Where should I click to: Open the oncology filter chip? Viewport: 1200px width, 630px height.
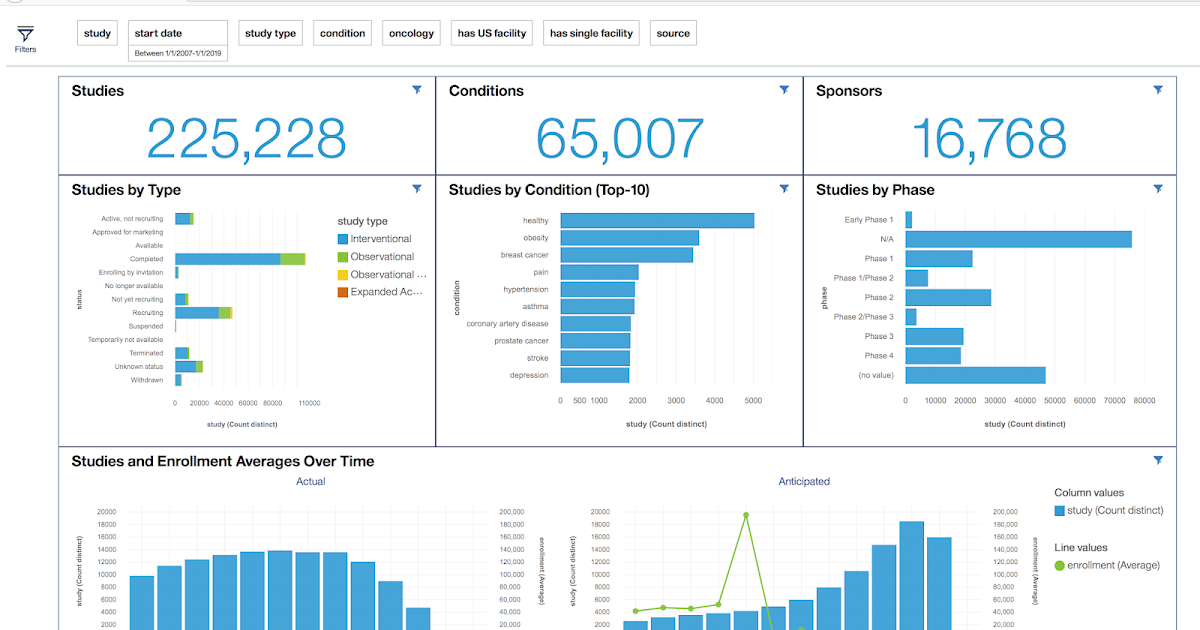coord(411,32)
